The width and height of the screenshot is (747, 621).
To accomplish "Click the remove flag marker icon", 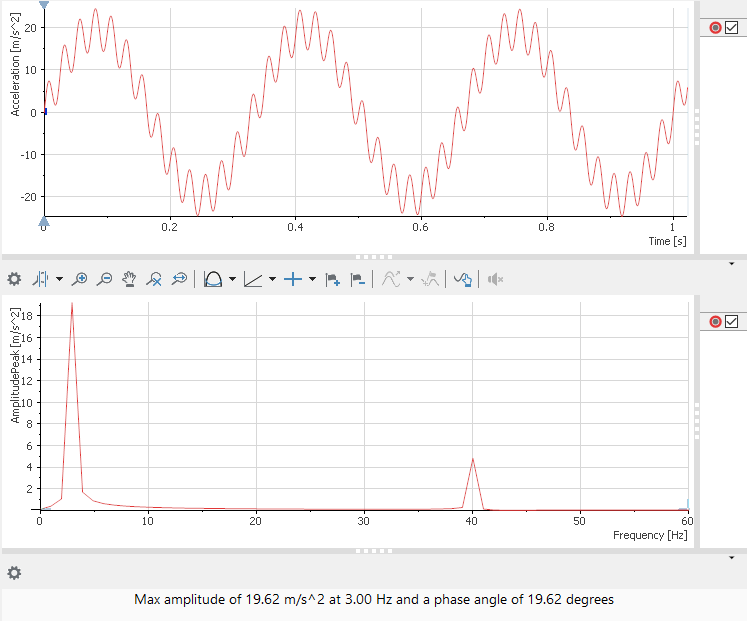I will 357,279.
